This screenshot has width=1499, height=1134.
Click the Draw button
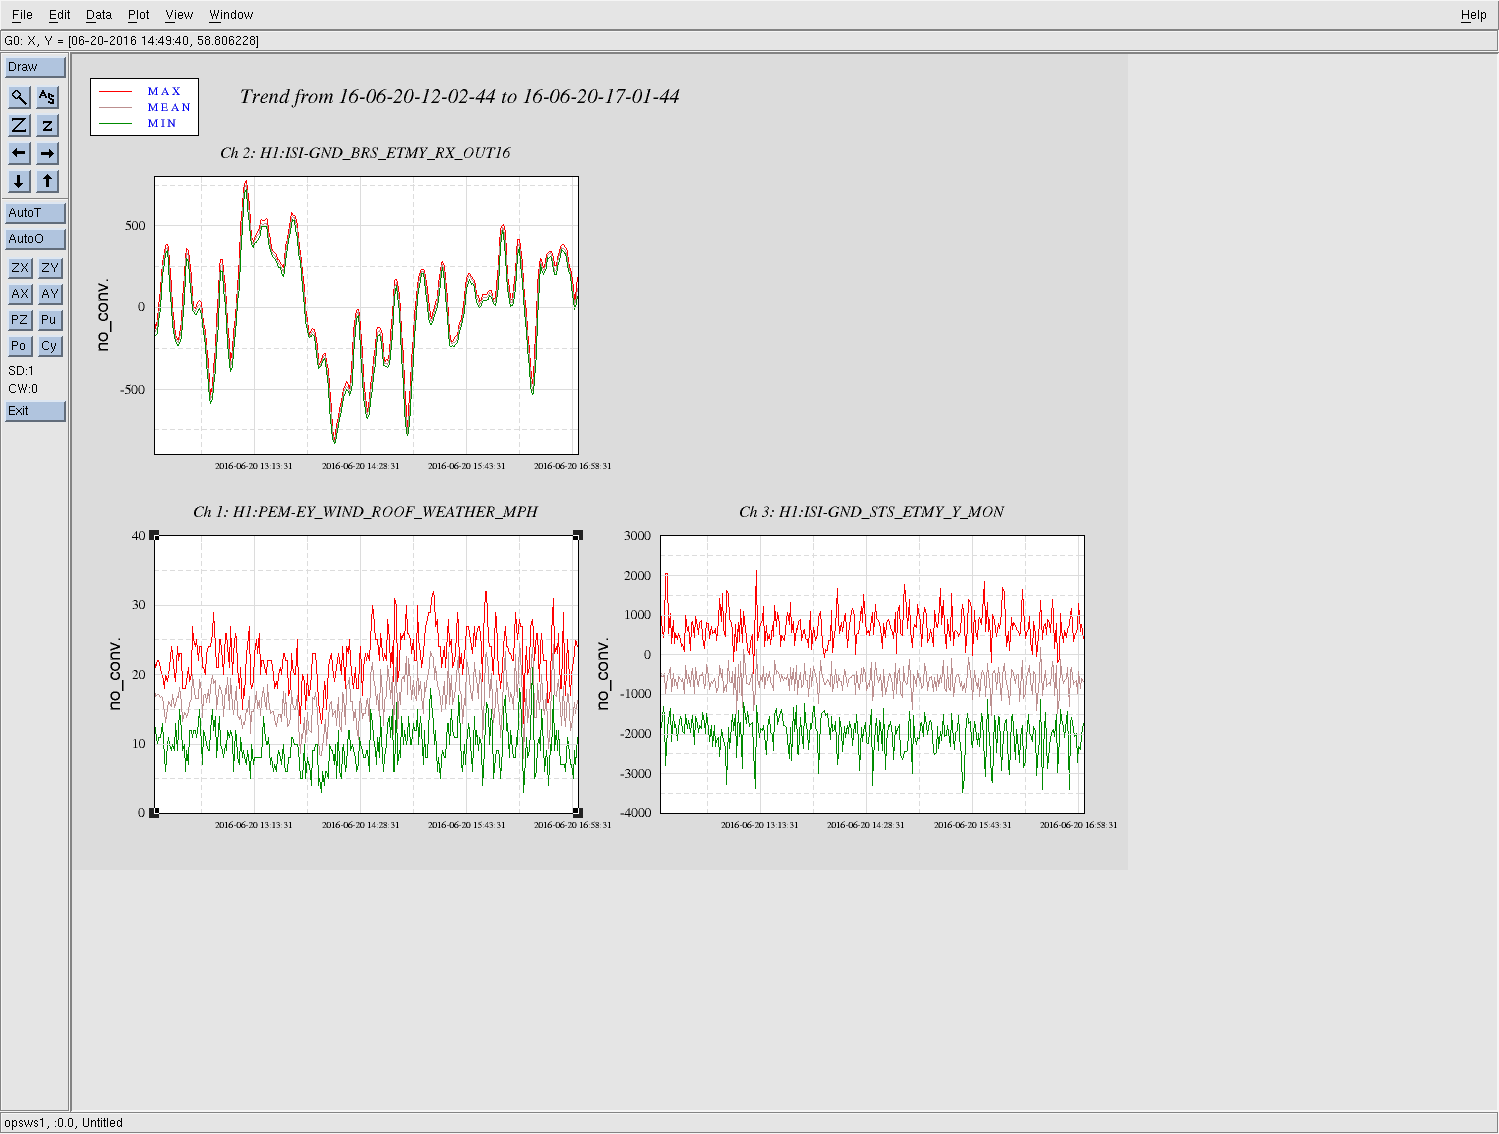[35, 67]
